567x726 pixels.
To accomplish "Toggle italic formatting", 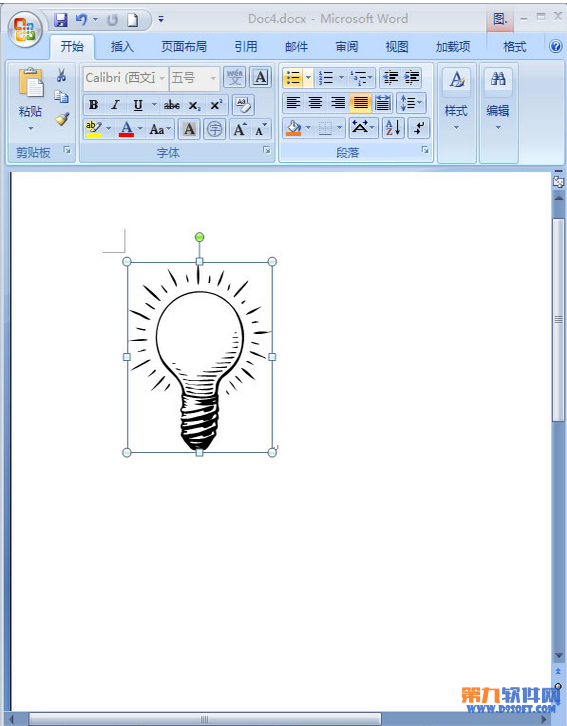I will tap(115, 105).
